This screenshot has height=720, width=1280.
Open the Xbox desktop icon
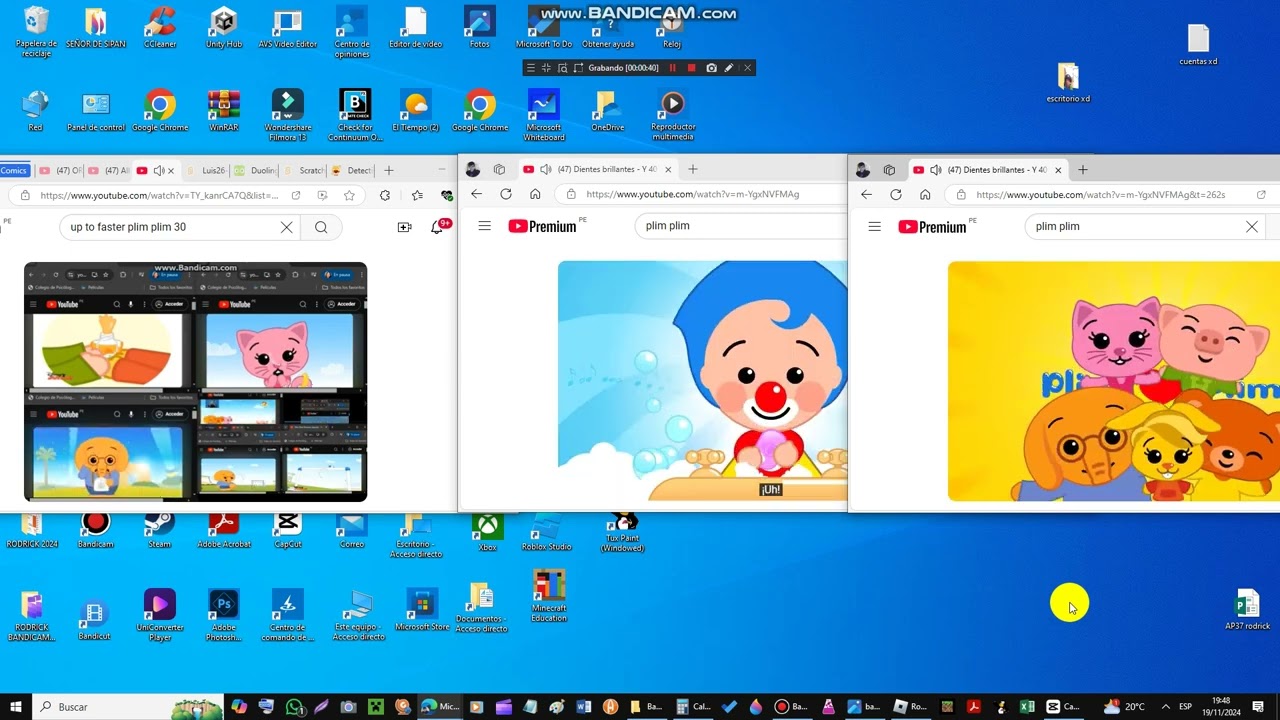[x=487, y=532]
